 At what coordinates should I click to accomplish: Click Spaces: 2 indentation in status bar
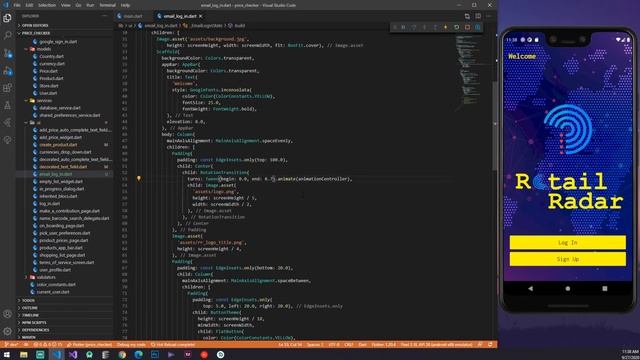pos(315,345)
